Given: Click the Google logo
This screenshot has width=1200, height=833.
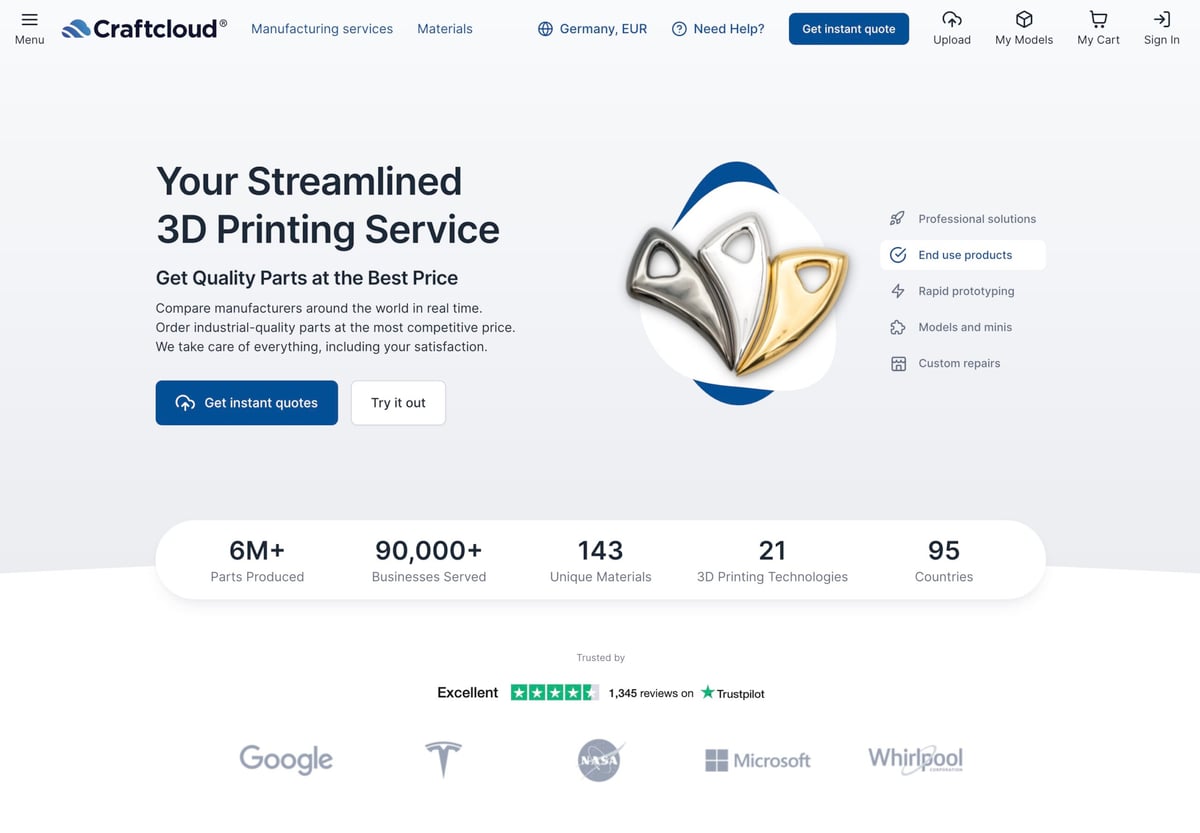Looking at the screenshot, I should [286, 760].
